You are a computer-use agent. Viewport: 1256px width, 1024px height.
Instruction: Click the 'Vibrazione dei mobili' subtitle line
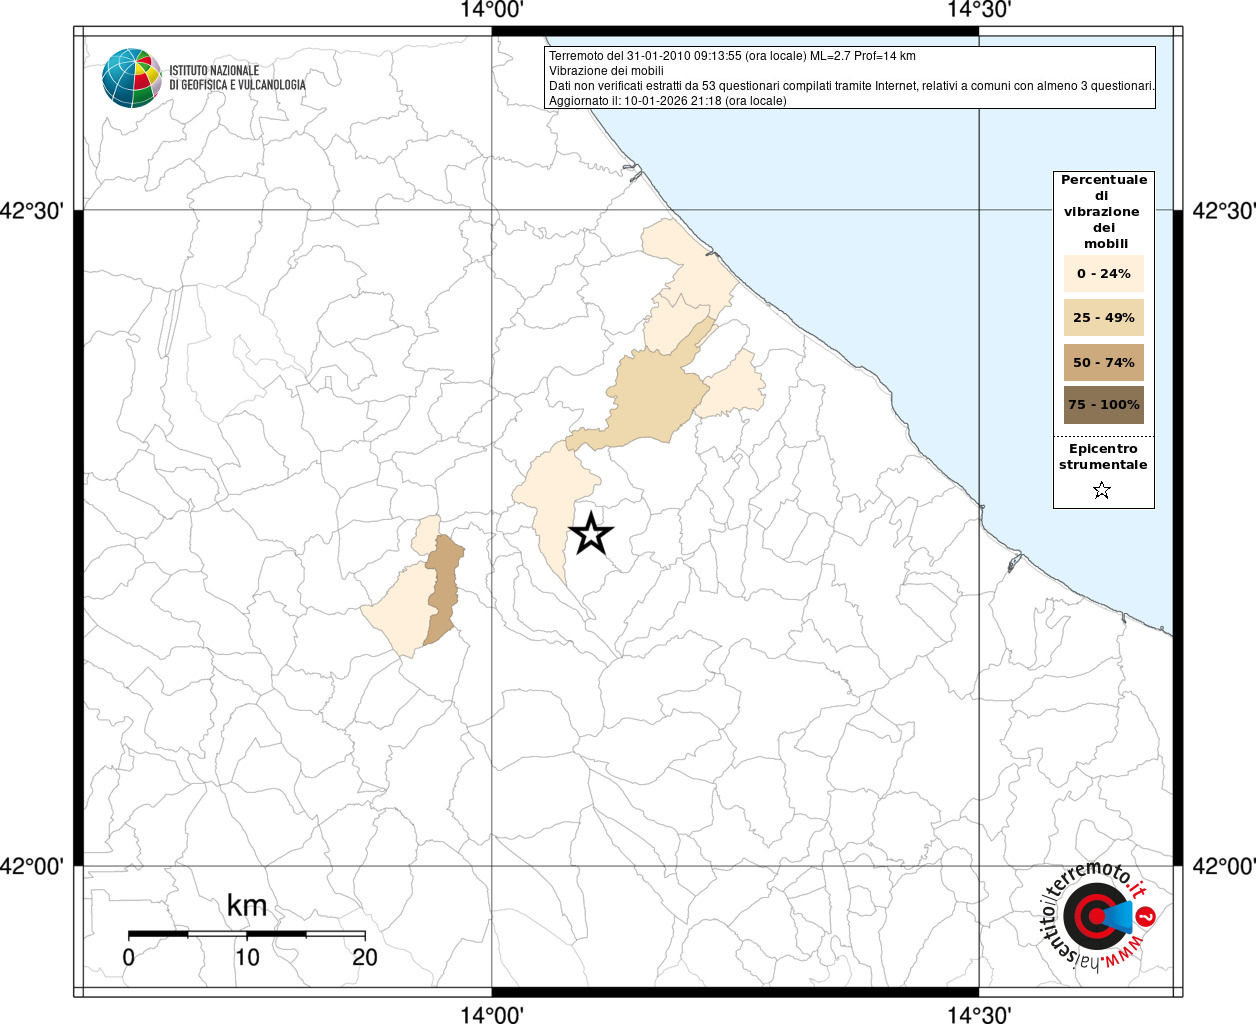606,71
